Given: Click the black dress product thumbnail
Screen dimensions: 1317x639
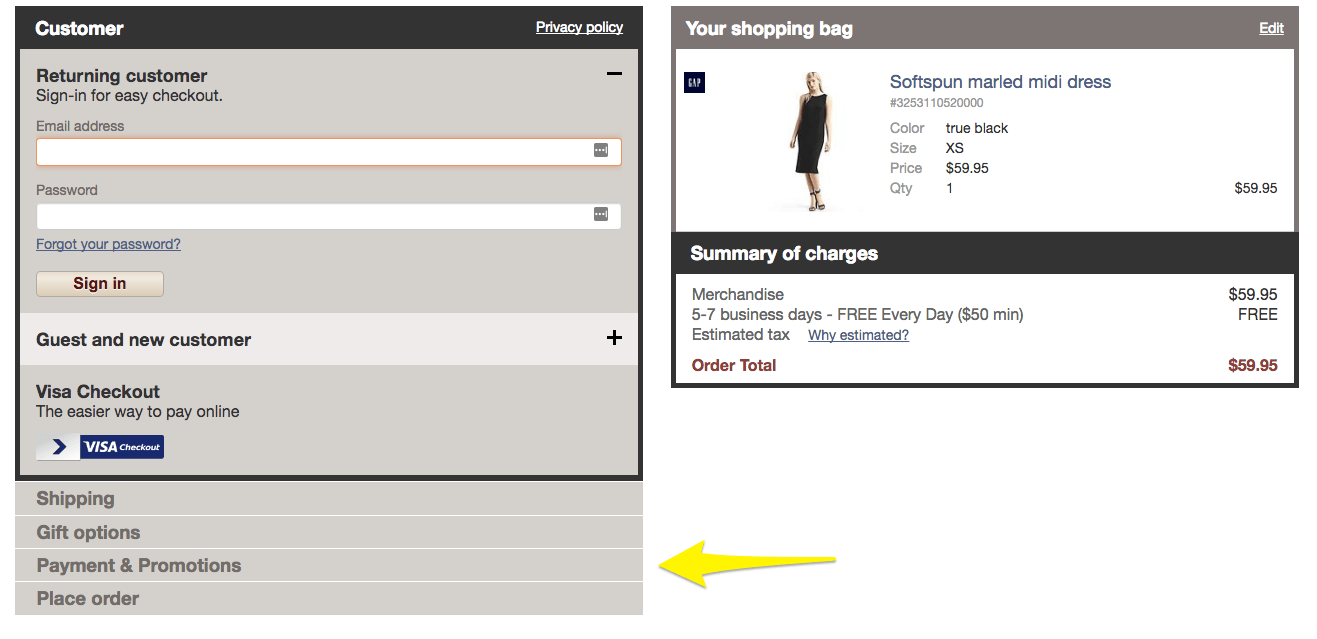Looking at the screenshot, I should coord(810,140).
